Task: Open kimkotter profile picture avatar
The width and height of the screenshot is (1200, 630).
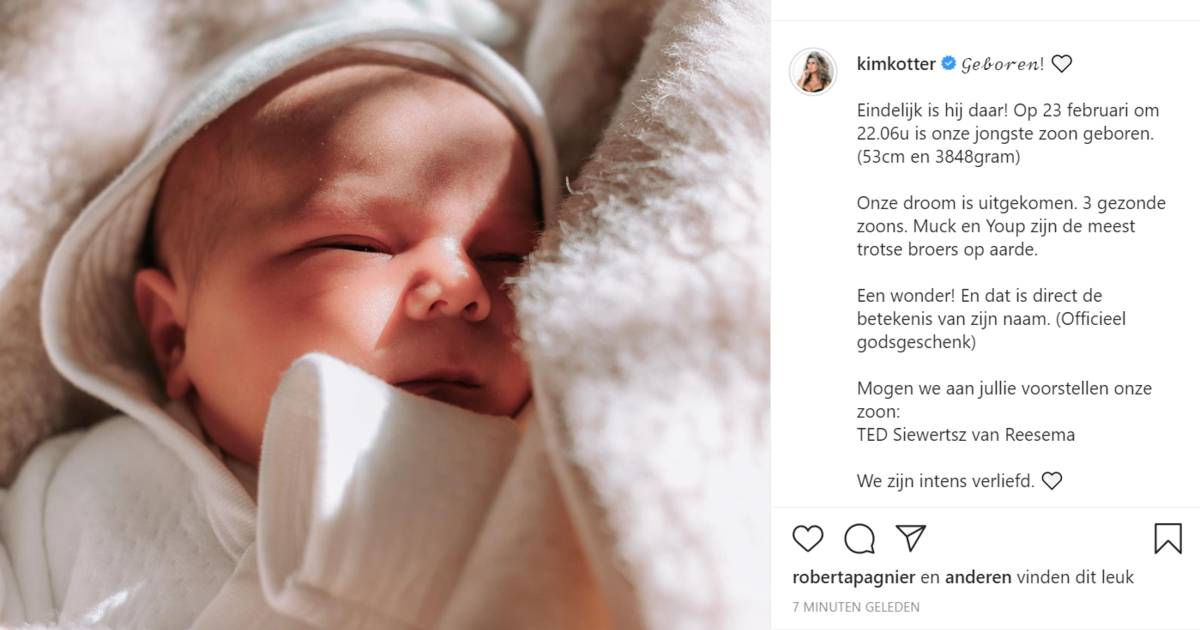Action: [x=813, y=72]
